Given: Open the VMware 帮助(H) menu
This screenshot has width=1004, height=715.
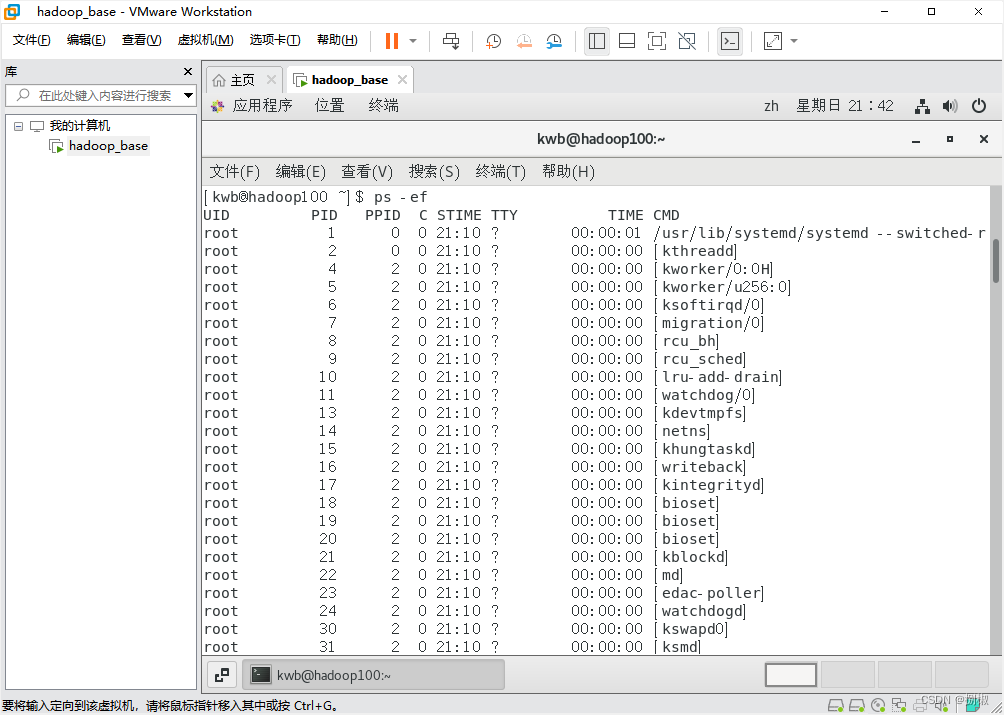Looking at the screenshot, I should (337, 40).
